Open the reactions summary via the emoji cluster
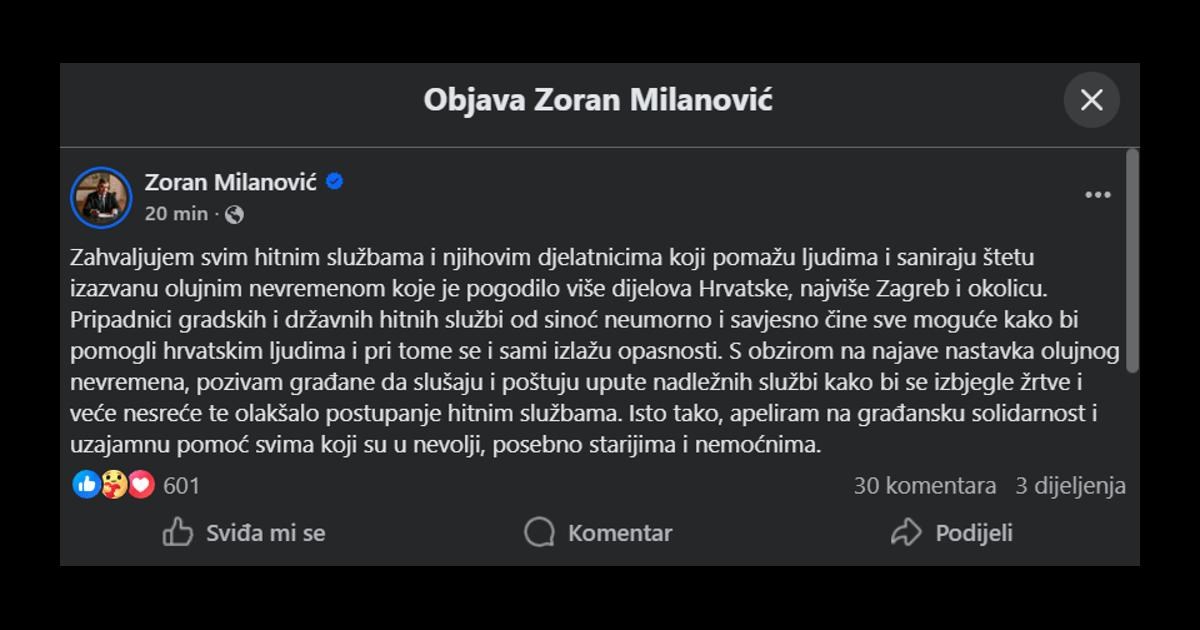Screen dimensions: 1200x630 point(112,485)
